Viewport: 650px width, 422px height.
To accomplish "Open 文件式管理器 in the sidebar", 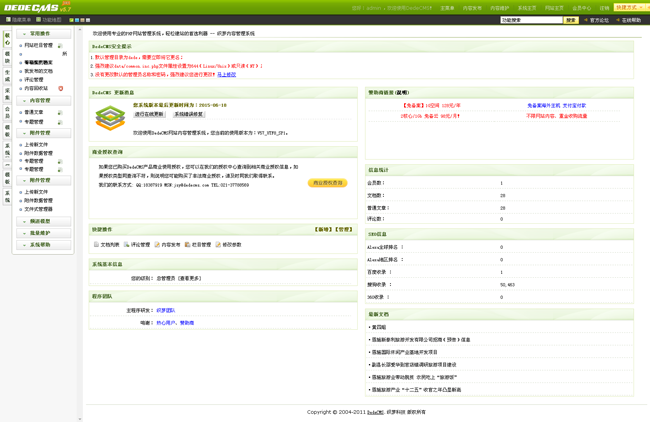I will tap(38, 209).
